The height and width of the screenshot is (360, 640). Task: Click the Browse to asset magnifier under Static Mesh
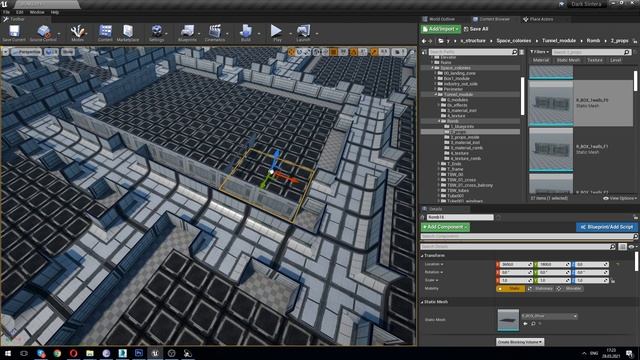(x=533, y=324)
